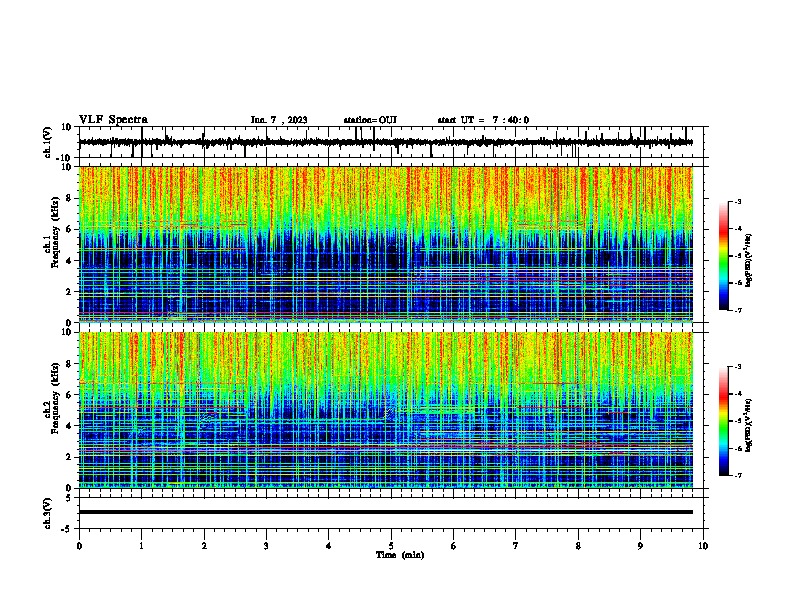Click the "-7" label on ch.2 color scale
The width and height of the screenshot is (792, 612).
(738, 475)
